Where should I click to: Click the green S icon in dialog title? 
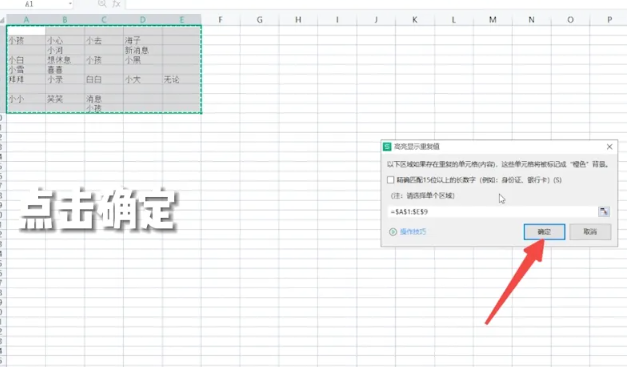coord(387,147)
